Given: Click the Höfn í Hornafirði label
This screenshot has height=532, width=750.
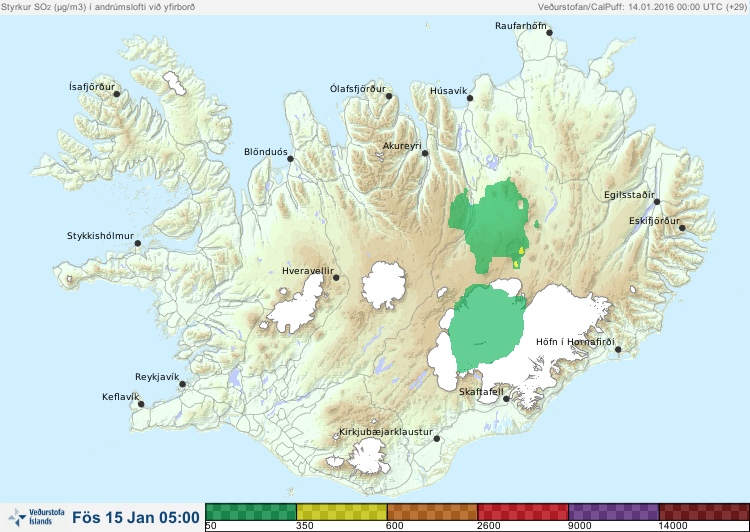Looking at the screenshot, I should (x=575, y=342).
